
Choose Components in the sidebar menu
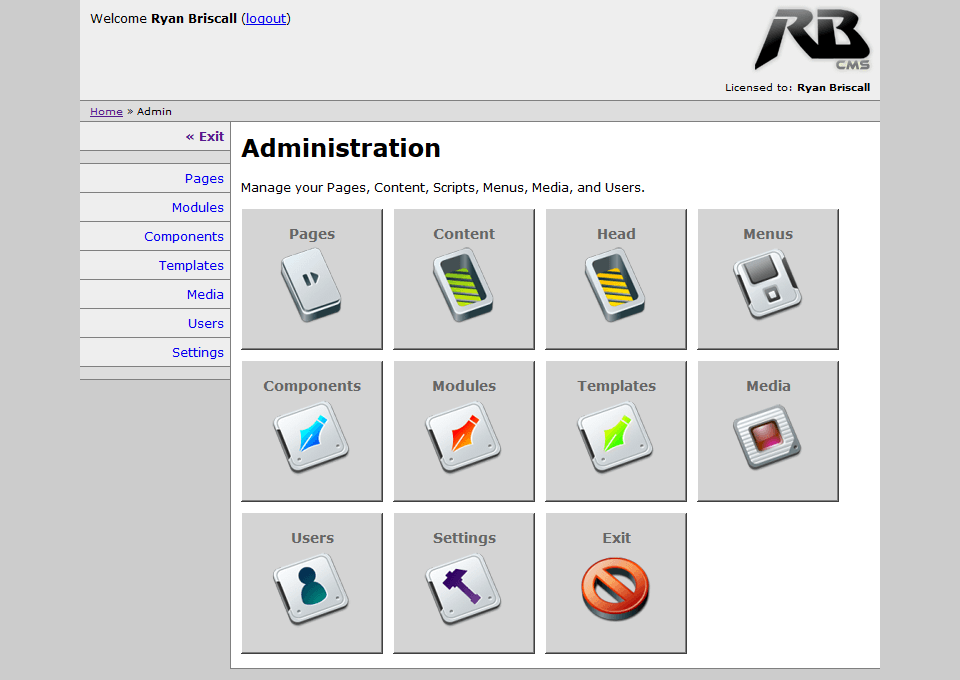tap(184, 236)
